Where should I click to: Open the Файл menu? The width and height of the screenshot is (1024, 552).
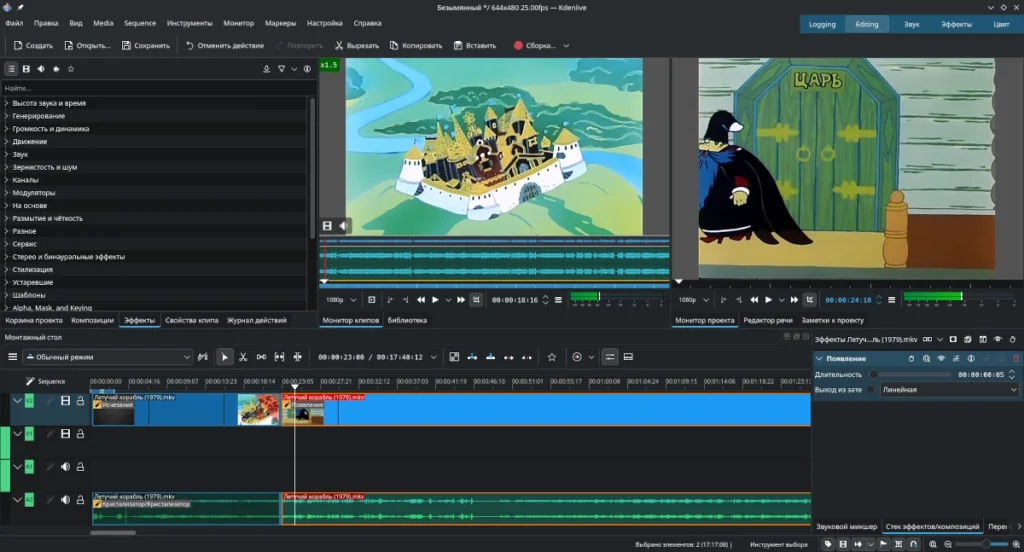pos(14,23)
